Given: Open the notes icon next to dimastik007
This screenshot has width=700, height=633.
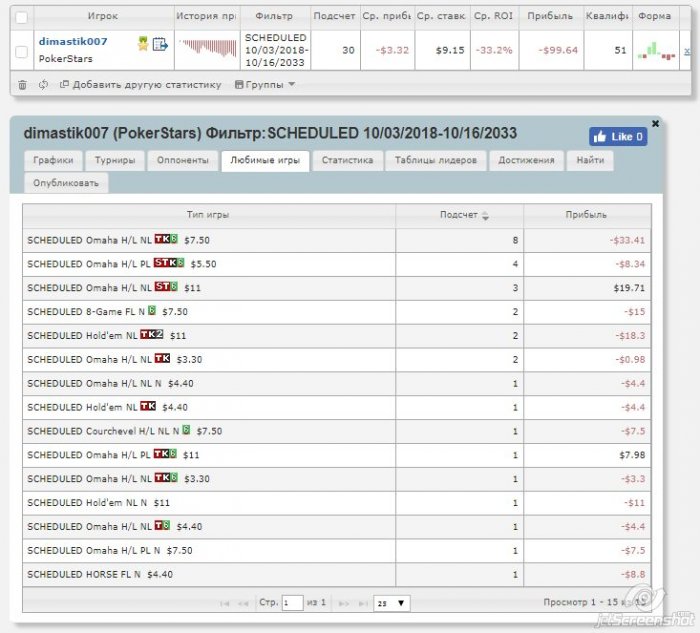Looking at the screenshot, I should coord(159,44).
